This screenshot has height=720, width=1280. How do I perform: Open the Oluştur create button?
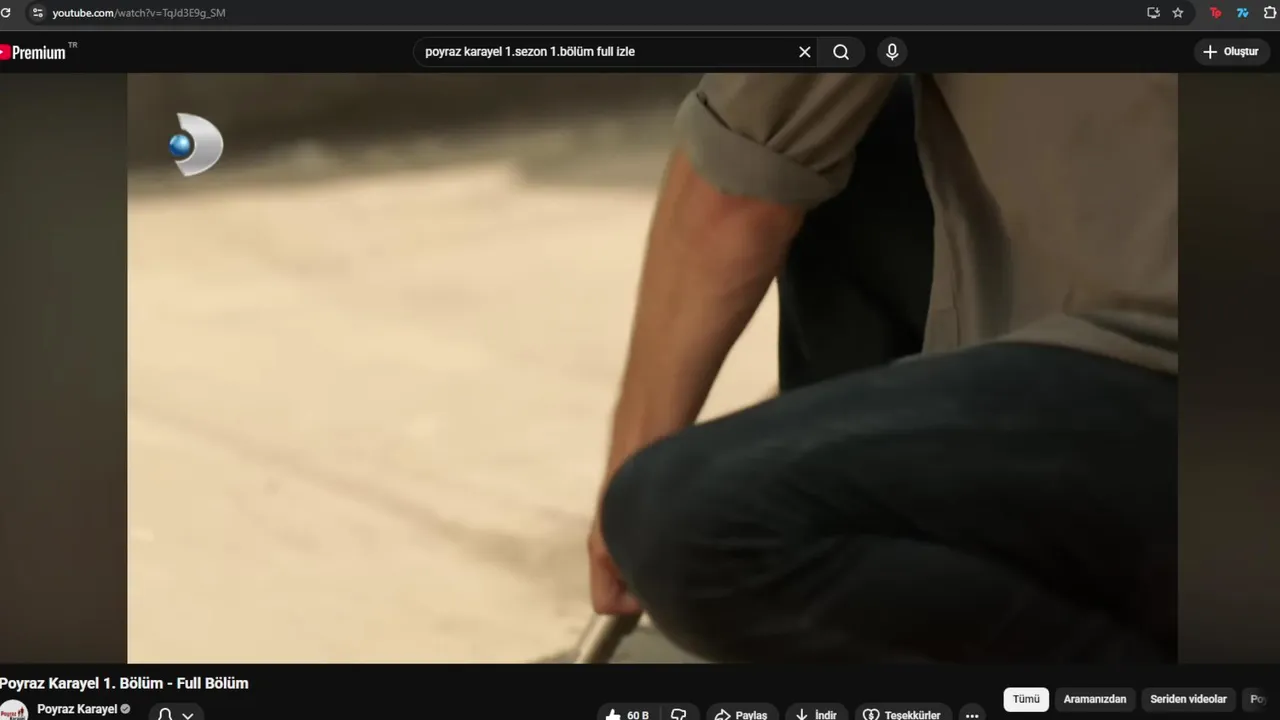[1231, 52]
